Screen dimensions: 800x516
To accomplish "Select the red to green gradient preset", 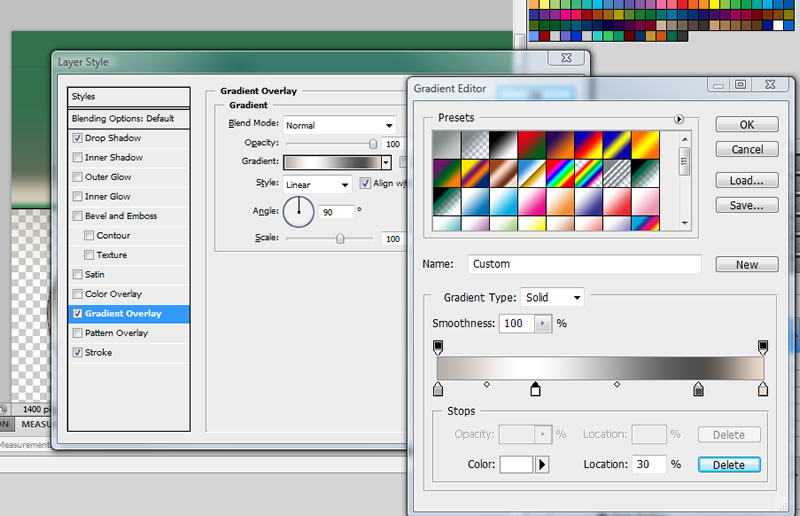I will pyautogui.click(x=532, y=144).
